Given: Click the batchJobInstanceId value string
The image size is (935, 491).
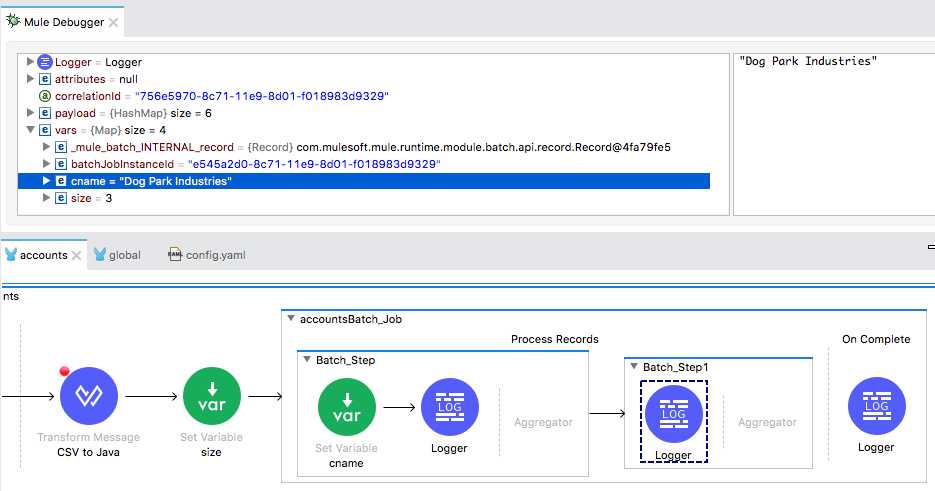Looking at the screenshot, I should (314, 164).
